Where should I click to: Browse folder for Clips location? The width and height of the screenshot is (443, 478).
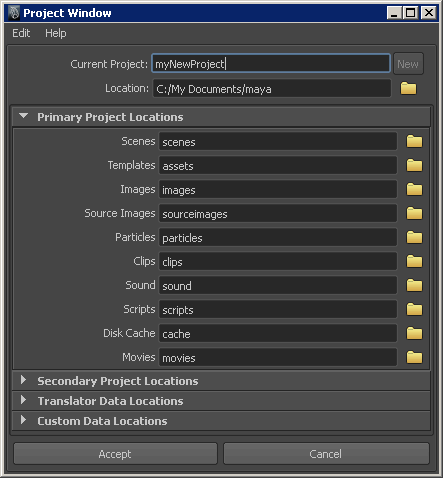pos(414,261)
